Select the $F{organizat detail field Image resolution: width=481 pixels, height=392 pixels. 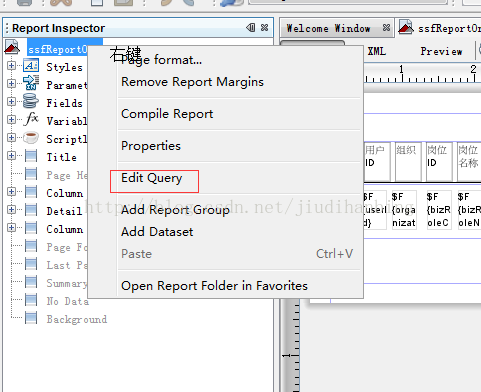point(404,210)
